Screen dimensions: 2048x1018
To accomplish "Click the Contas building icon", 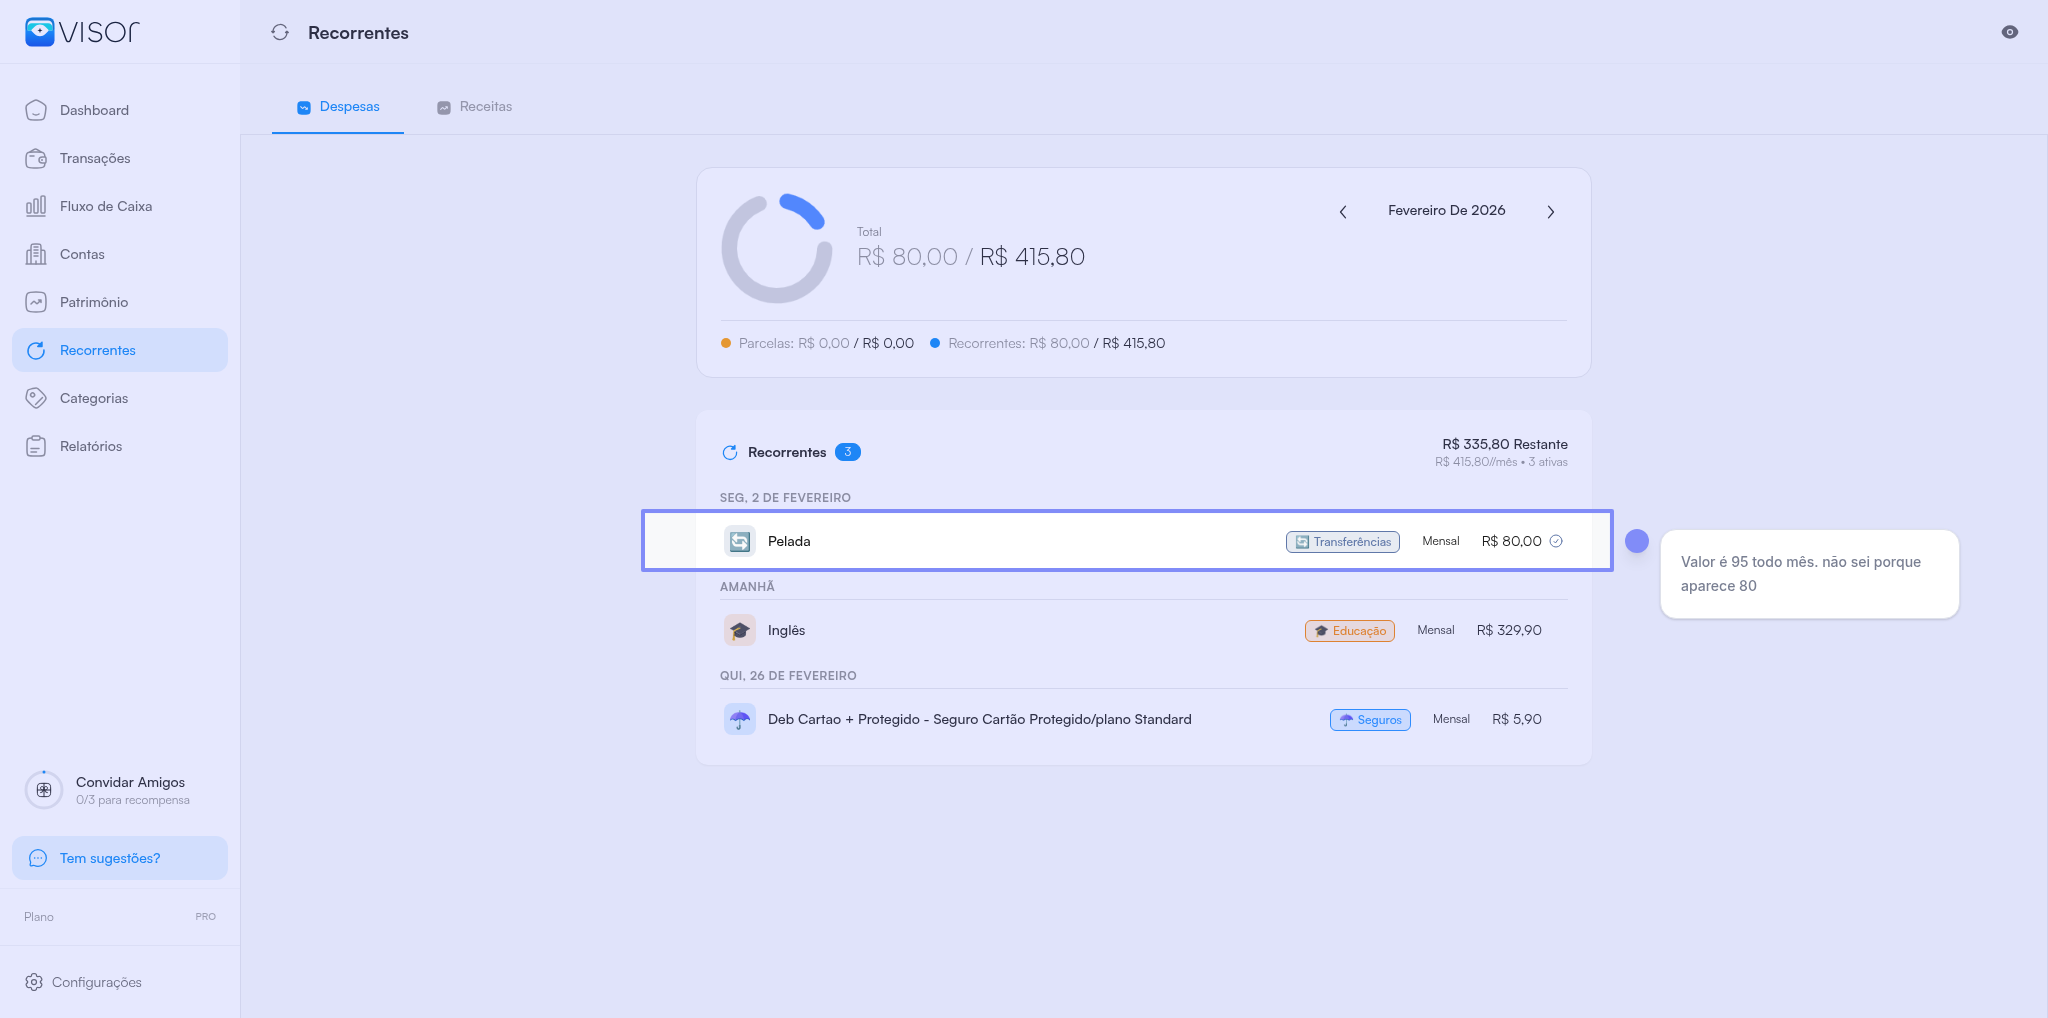I will (36, 254).
